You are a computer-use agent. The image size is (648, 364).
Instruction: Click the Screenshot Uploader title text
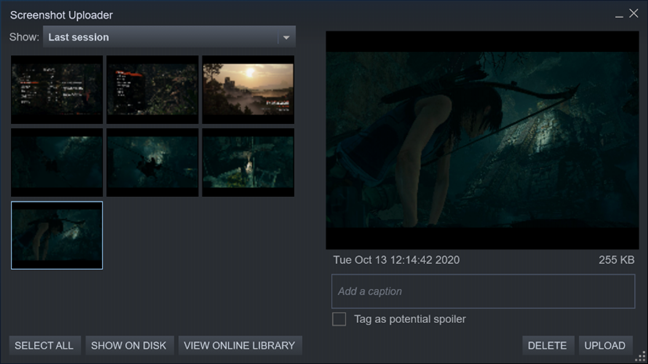click(61, 15)
